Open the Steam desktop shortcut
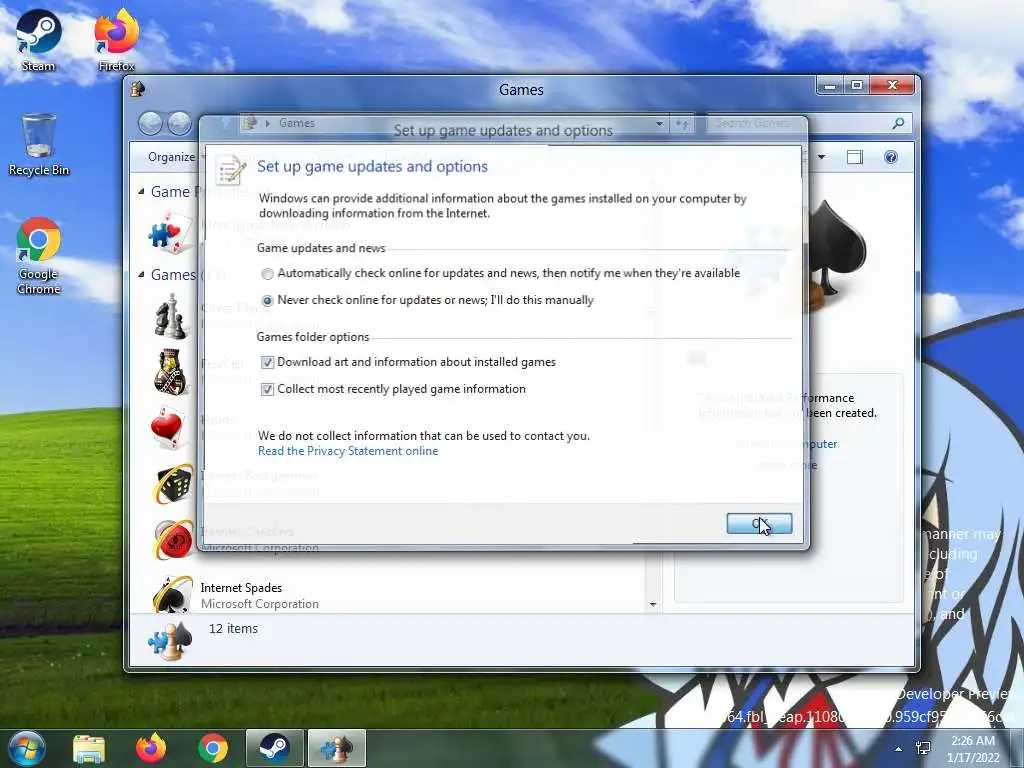The width and height of the screenshot is (1024, 768). point(38,40)
